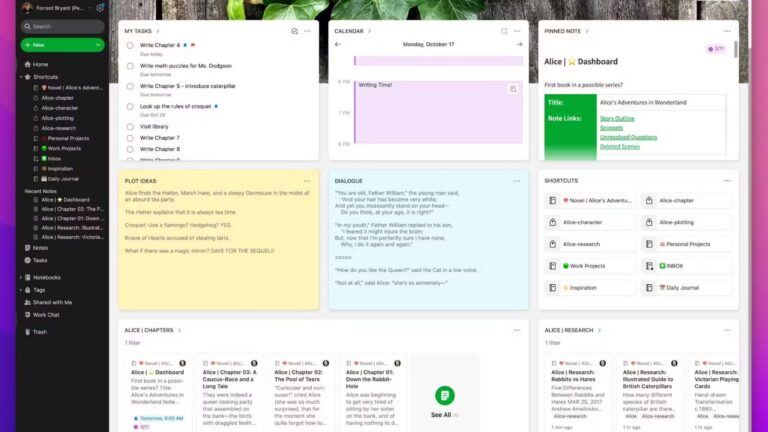Expand Calendar header arrow
This screenshot has width=768, height=432.
tap(369, 31)
